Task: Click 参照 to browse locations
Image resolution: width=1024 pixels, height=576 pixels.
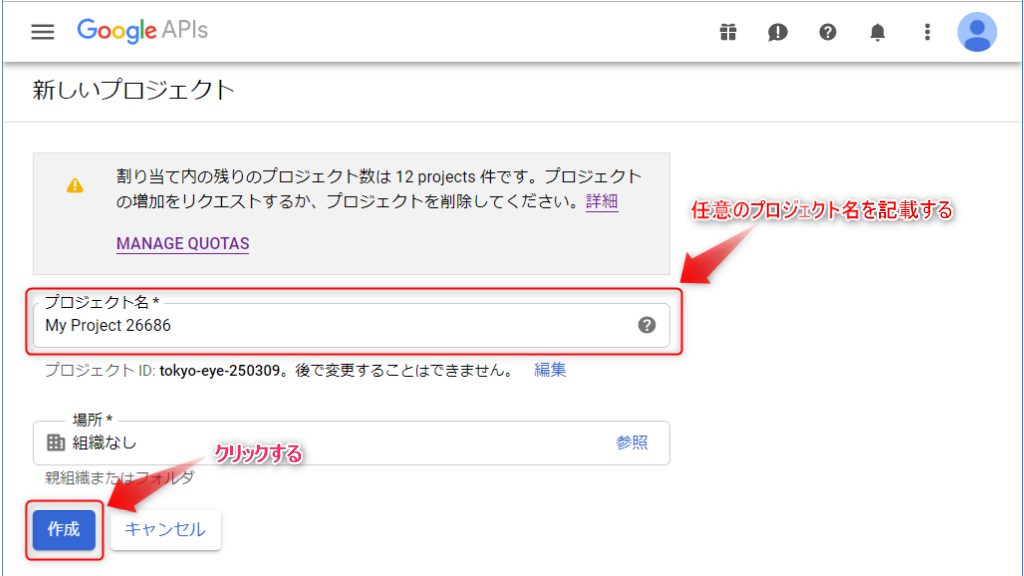Action: 631,443
